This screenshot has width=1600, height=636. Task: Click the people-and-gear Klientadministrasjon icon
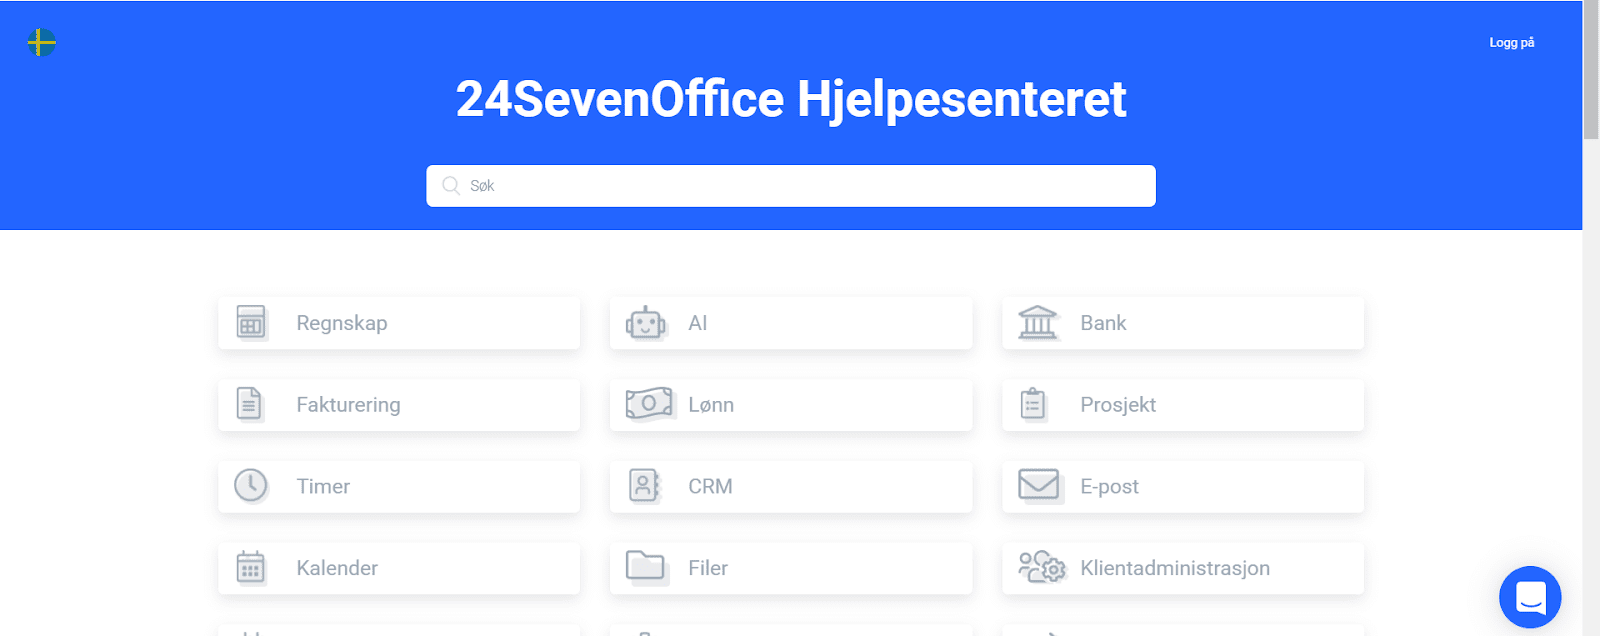[1042, 567]
